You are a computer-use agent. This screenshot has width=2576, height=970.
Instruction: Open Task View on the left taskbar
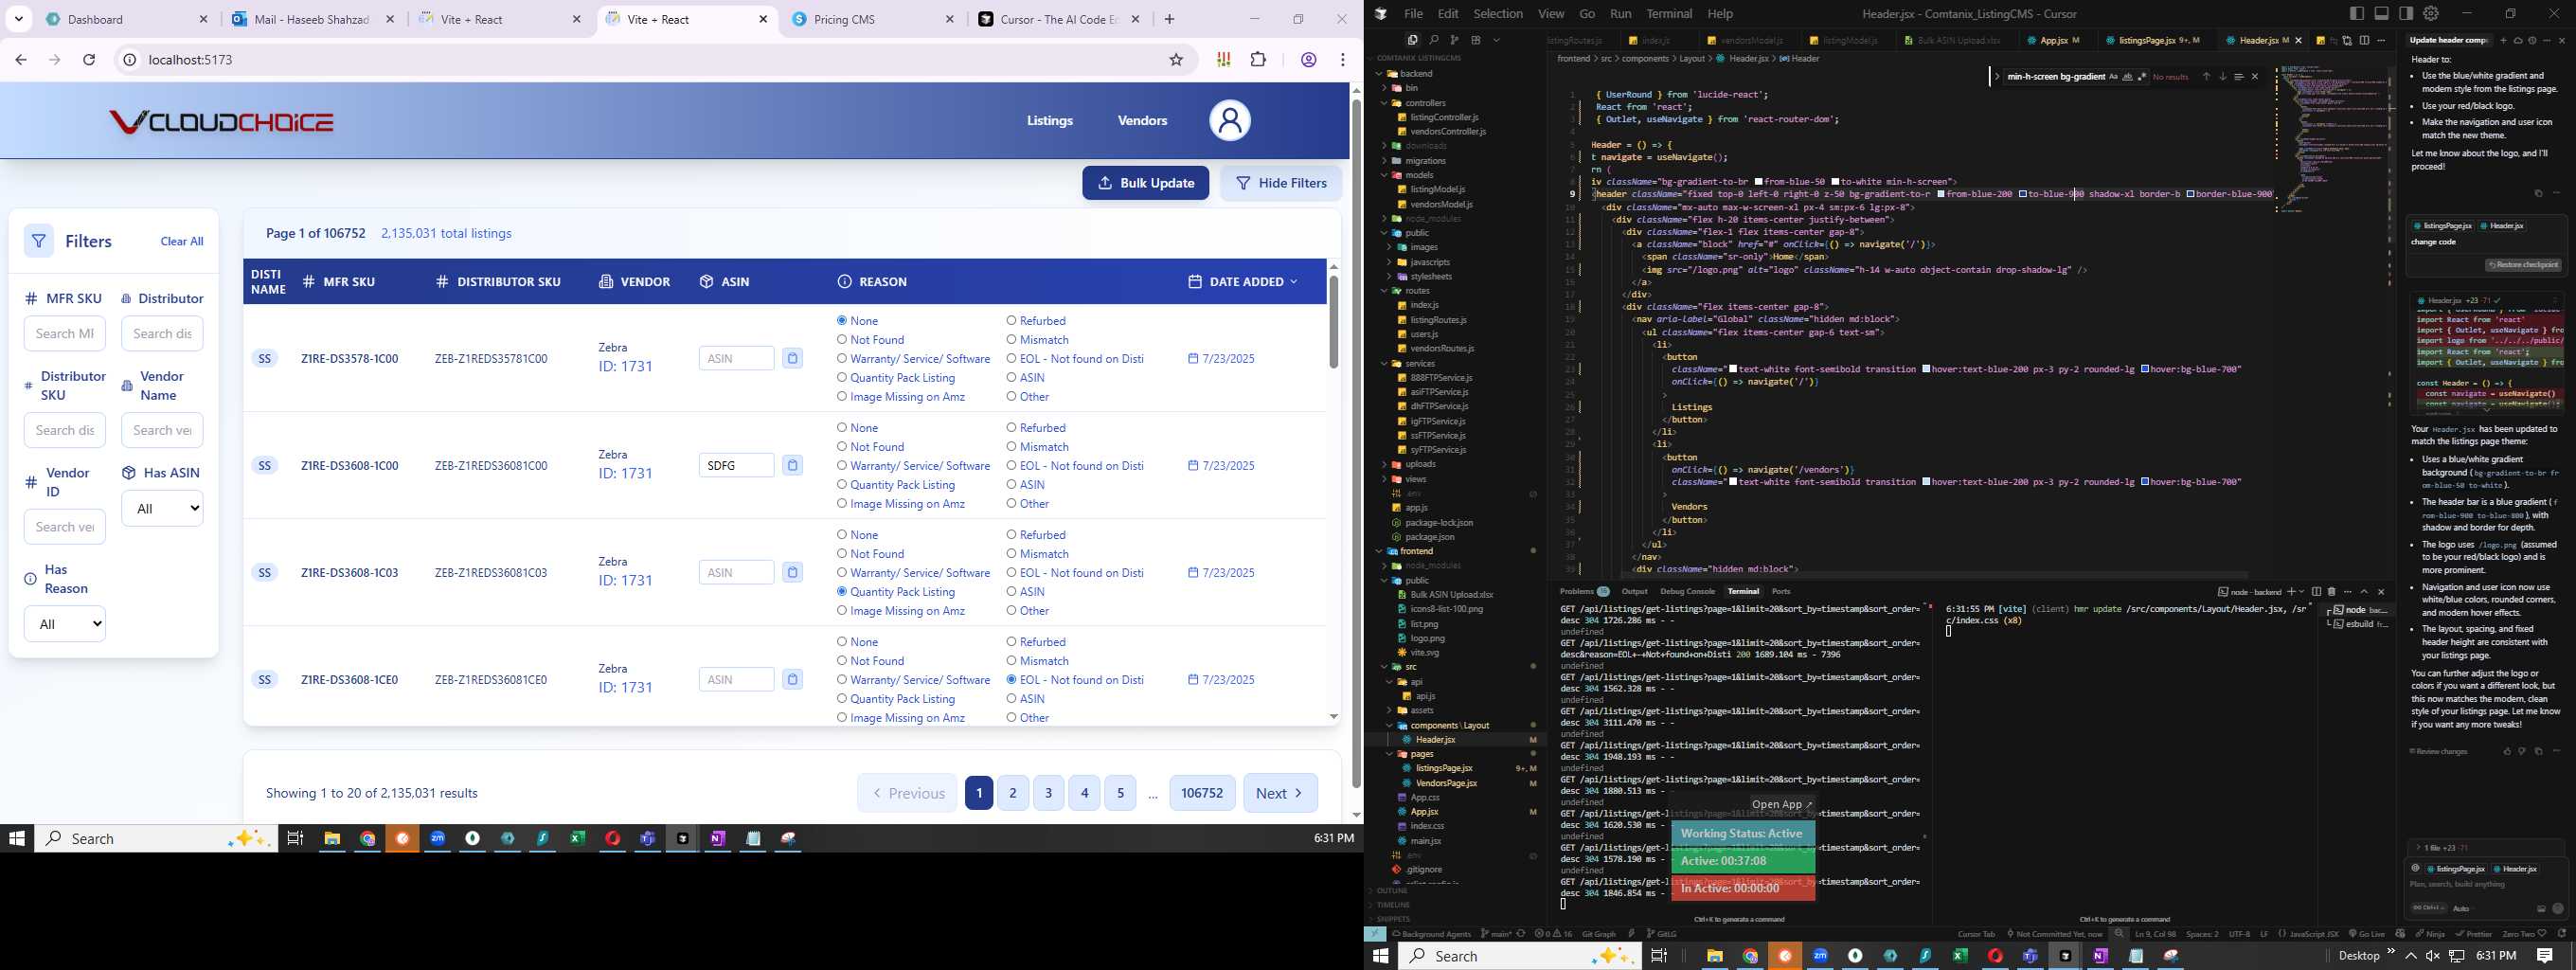tap(295, 838)
